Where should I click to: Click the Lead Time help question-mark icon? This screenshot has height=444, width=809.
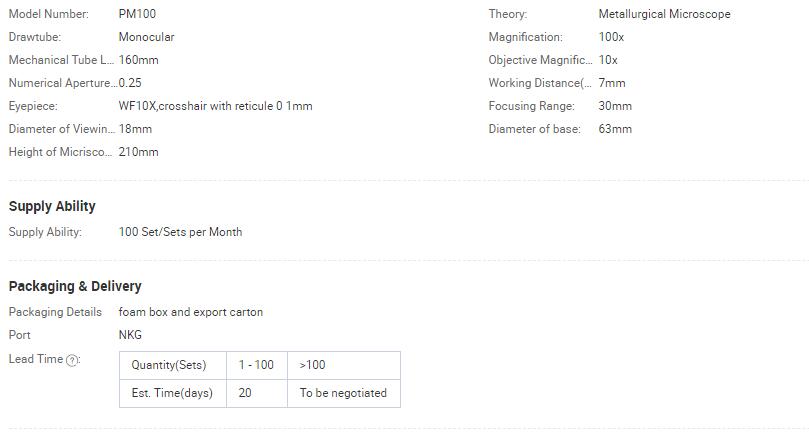coord(73,360)
